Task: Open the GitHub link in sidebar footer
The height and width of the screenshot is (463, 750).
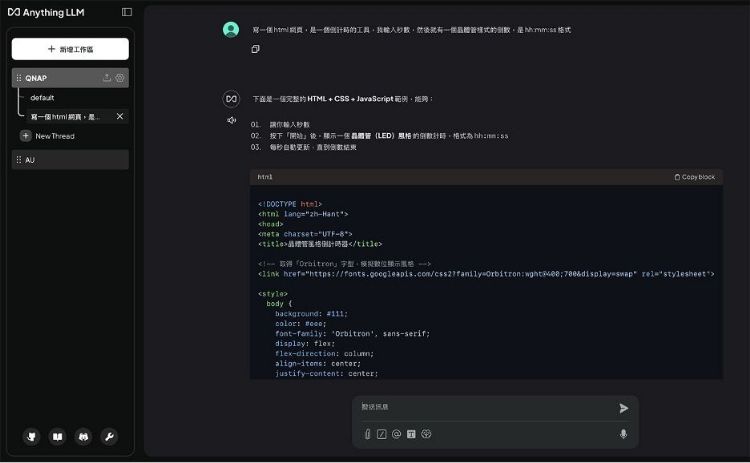Action: pyautogui.click(x=32, y=436)
